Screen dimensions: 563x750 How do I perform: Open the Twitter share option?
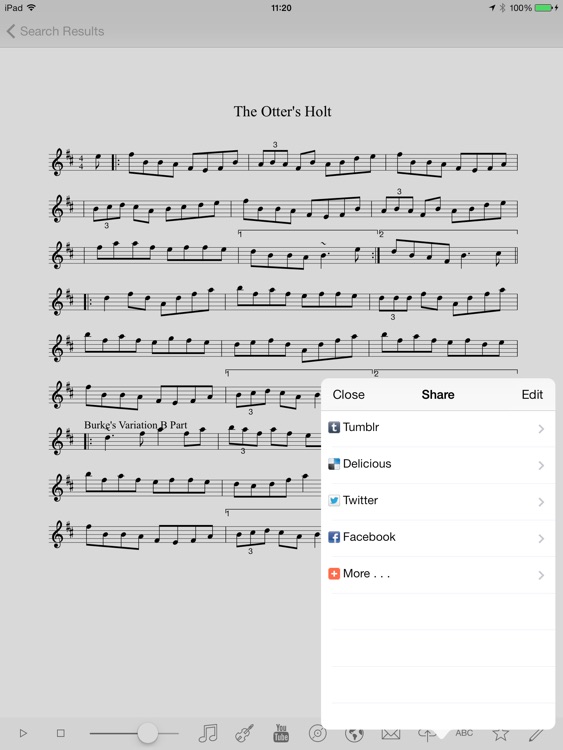tap(438, 501)
